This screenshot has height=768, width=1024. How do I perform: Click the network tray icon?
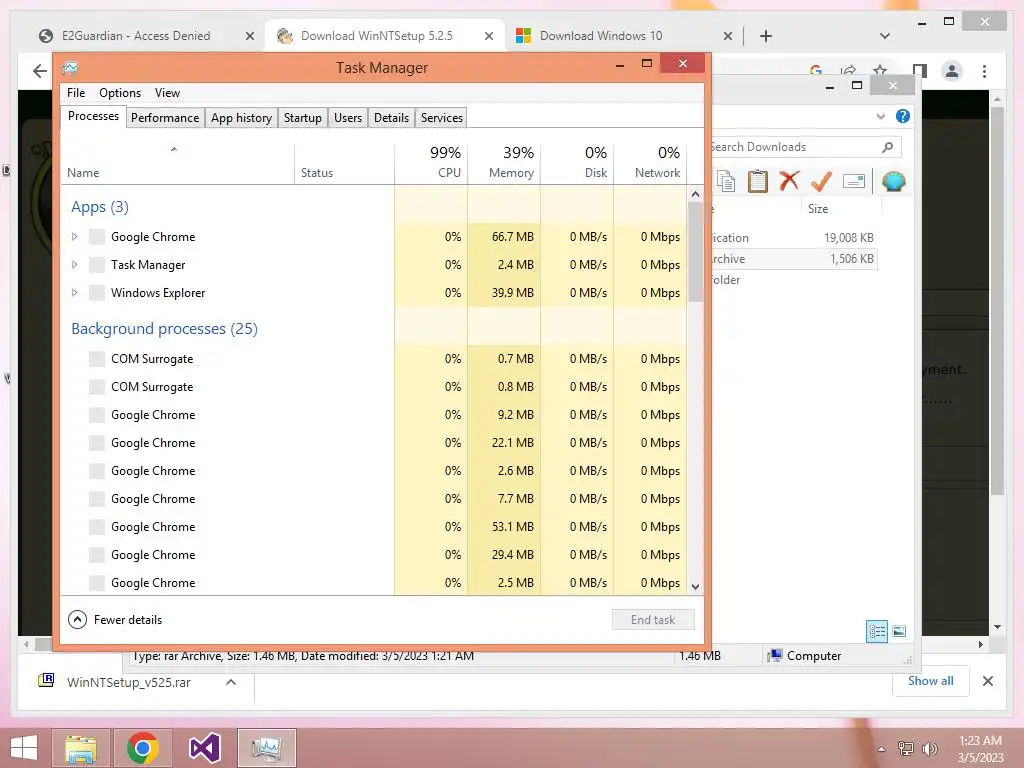(x=906, y=749)
